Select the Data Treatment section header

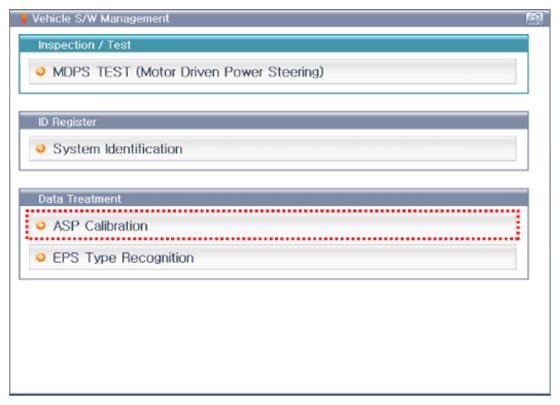pyautogui.click(x=274, y=198)
